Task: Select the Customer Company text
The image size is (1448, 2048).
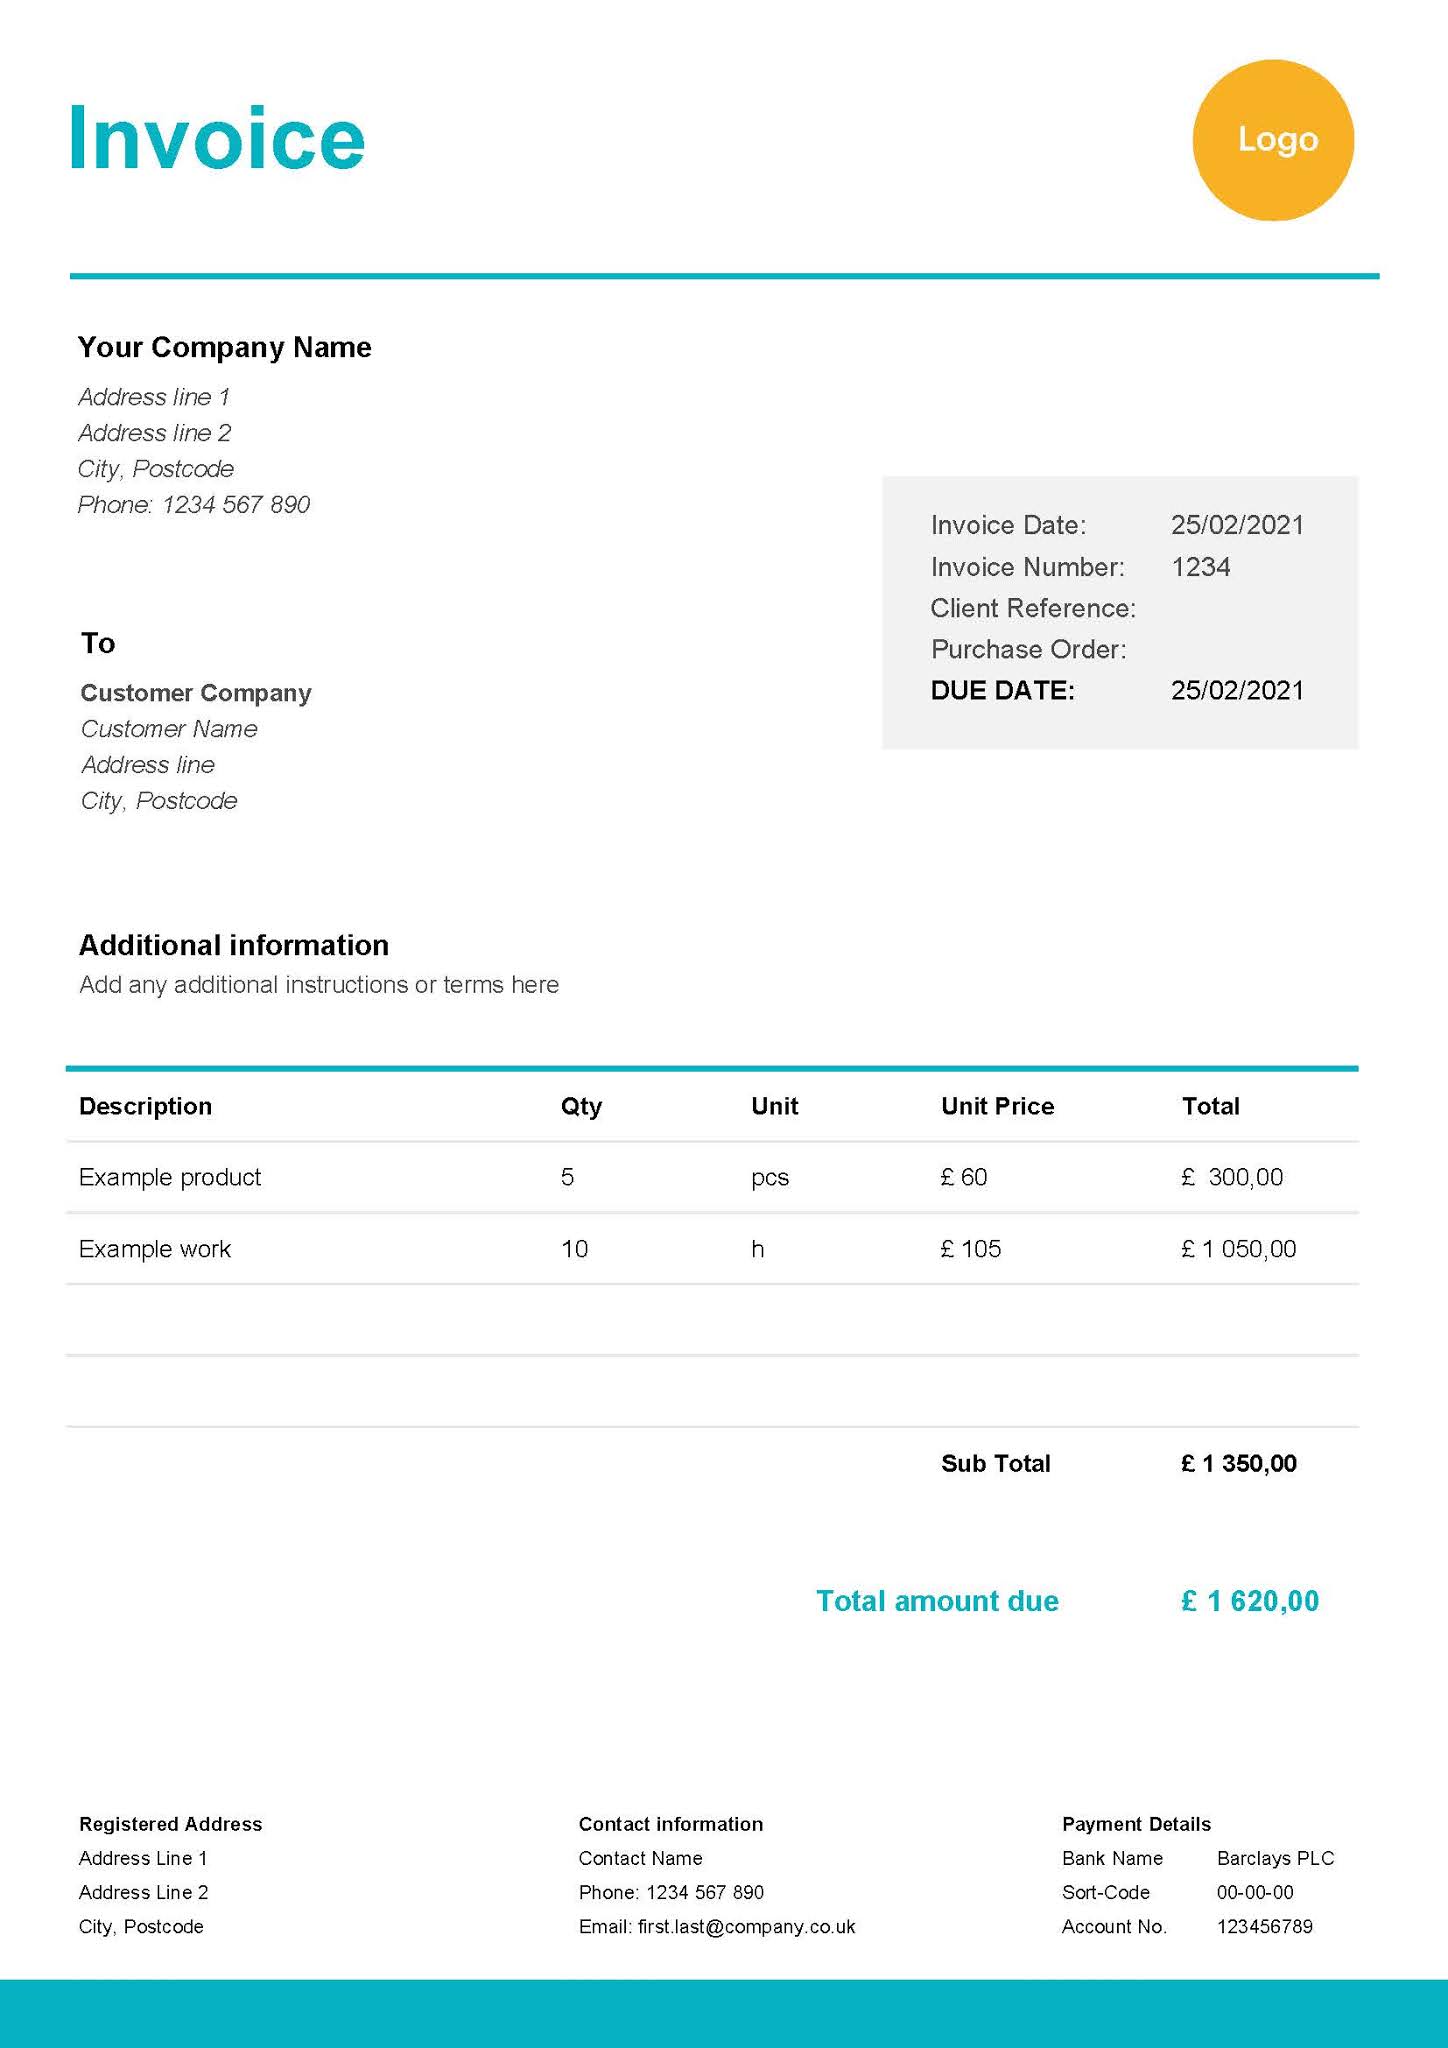Action: (x=196, y=693)
